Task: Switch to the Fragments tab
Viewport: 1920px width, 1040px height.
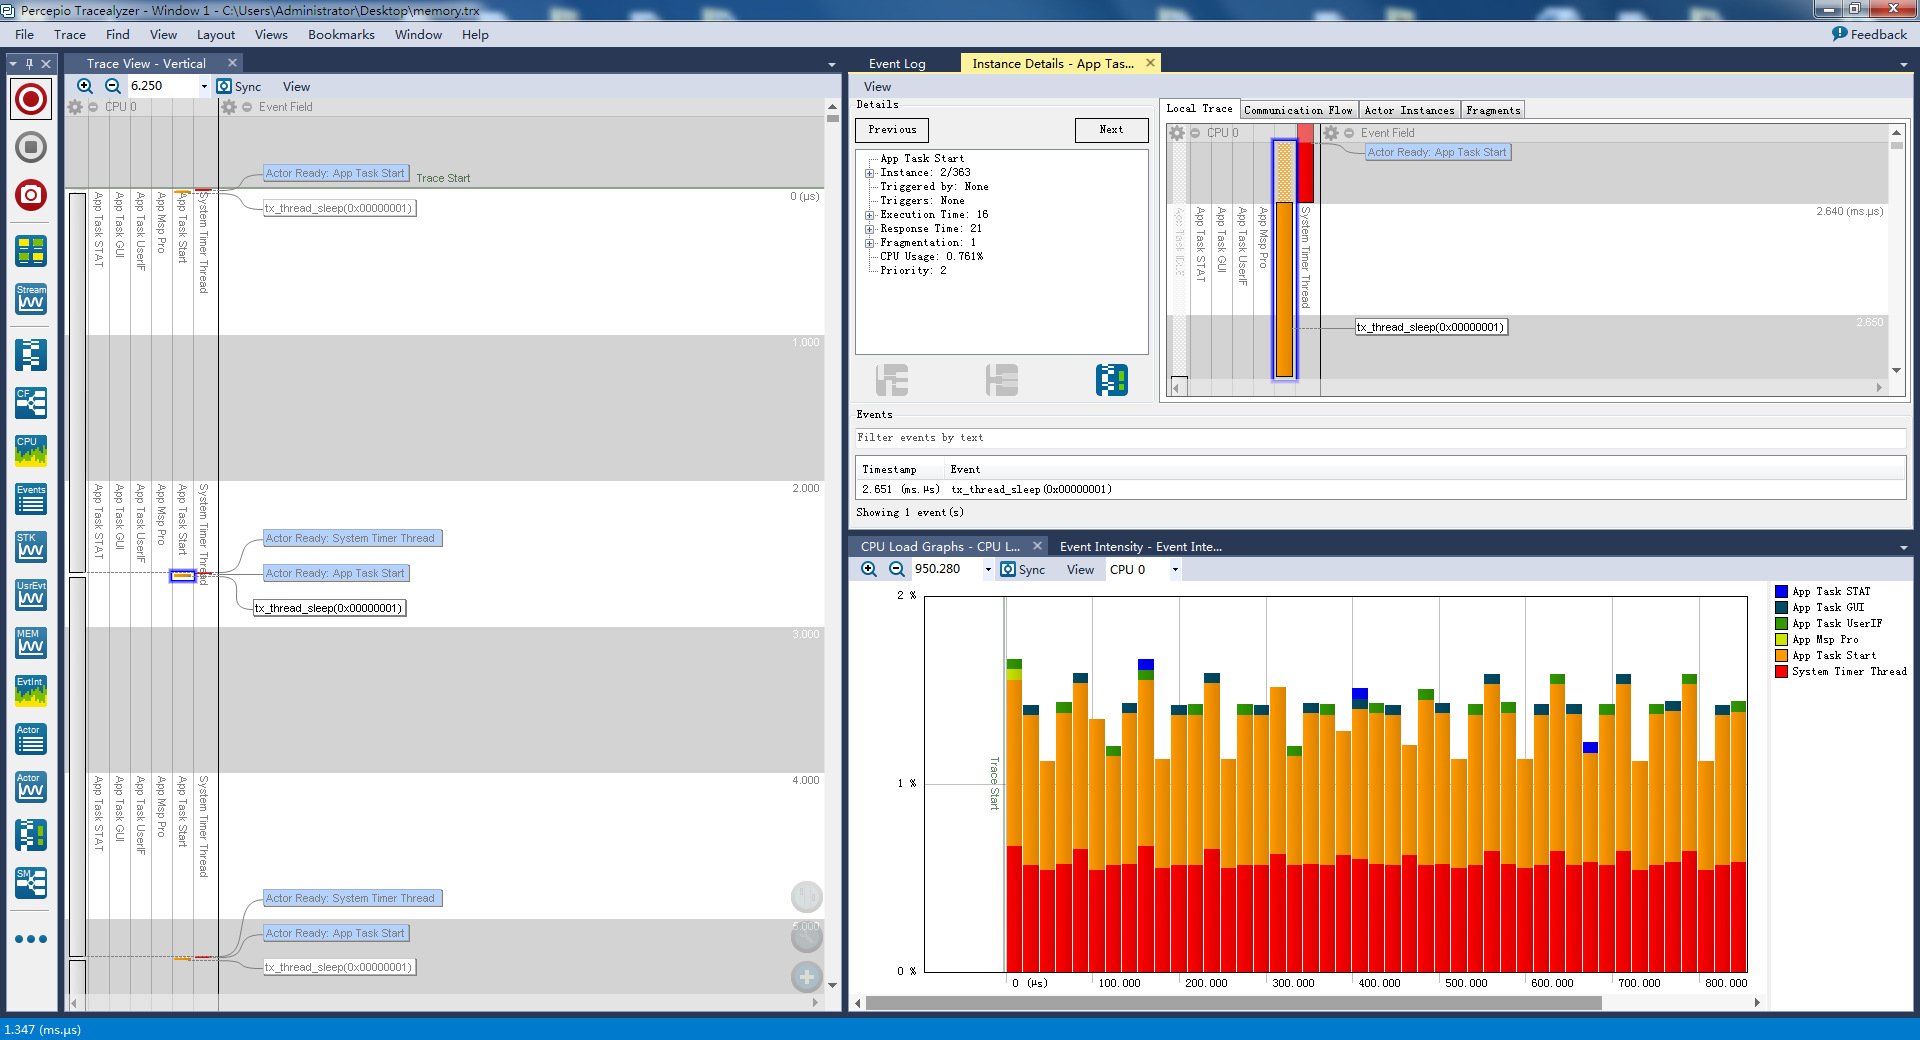Action: (1493, 110)
